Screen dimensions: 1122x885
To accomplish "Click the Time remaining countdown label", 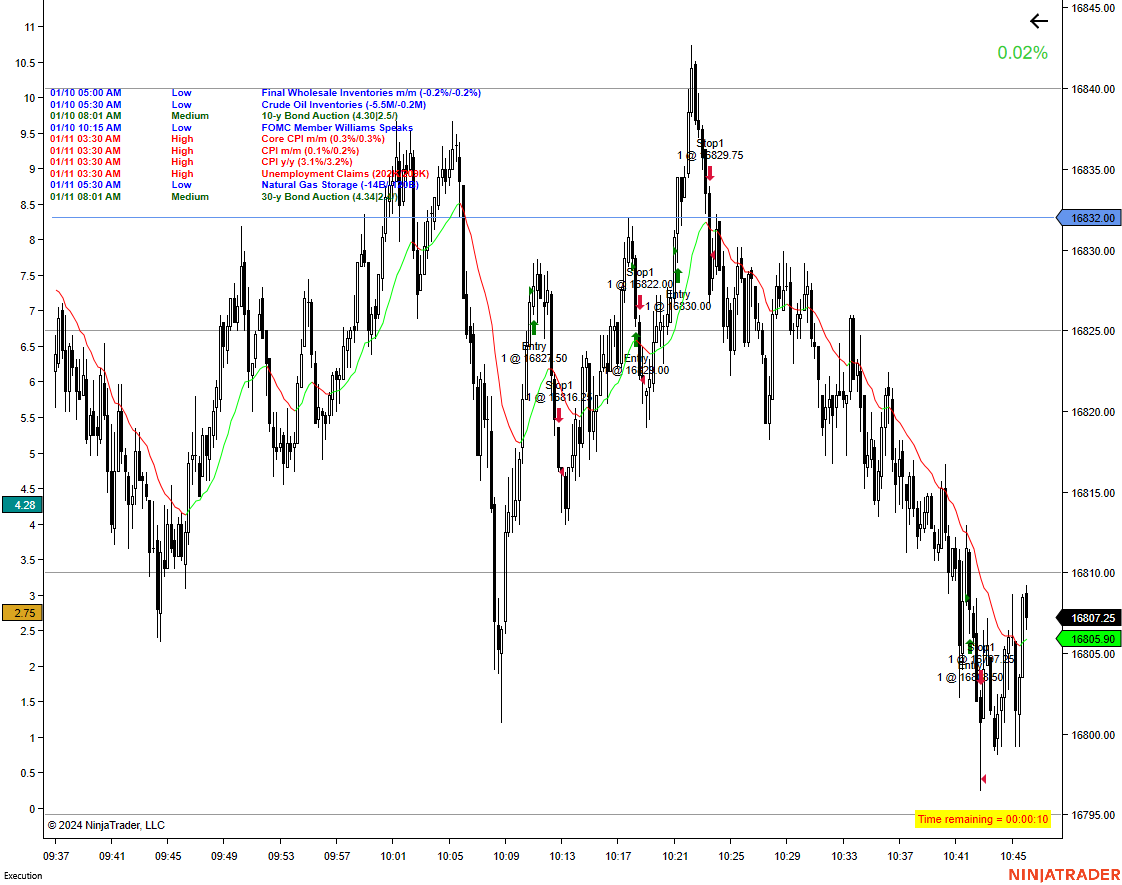I will [x=983, y=819].
